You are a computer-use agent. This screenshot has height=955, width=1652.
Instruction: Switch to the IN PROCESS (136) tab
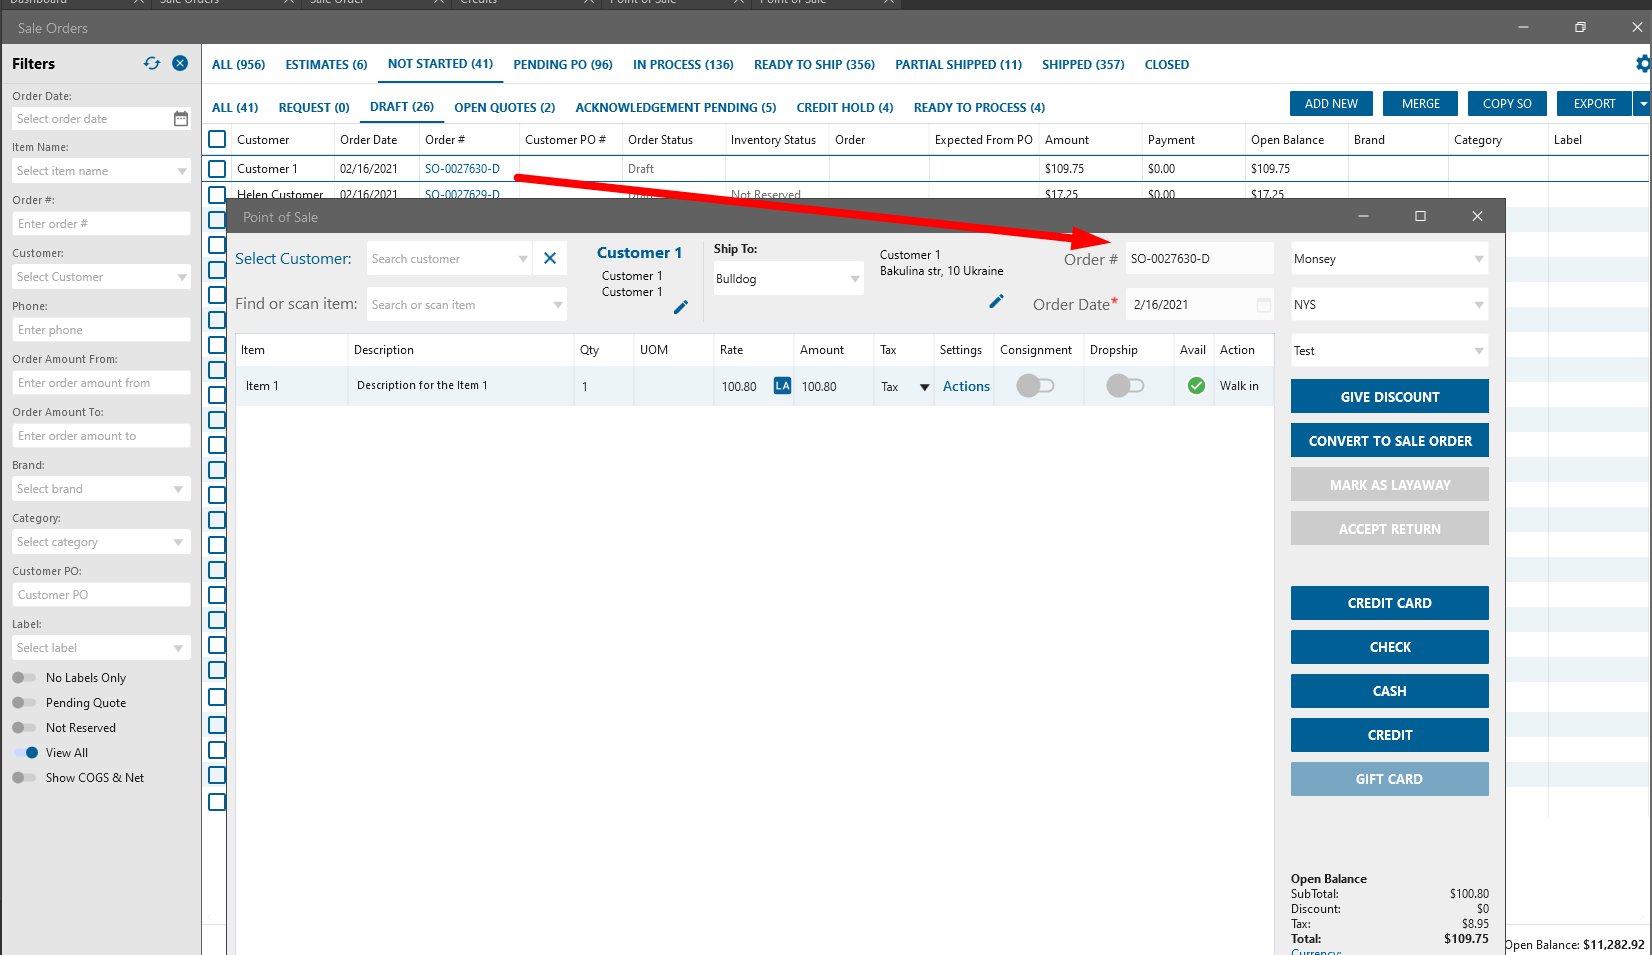[x=683, y=65]
